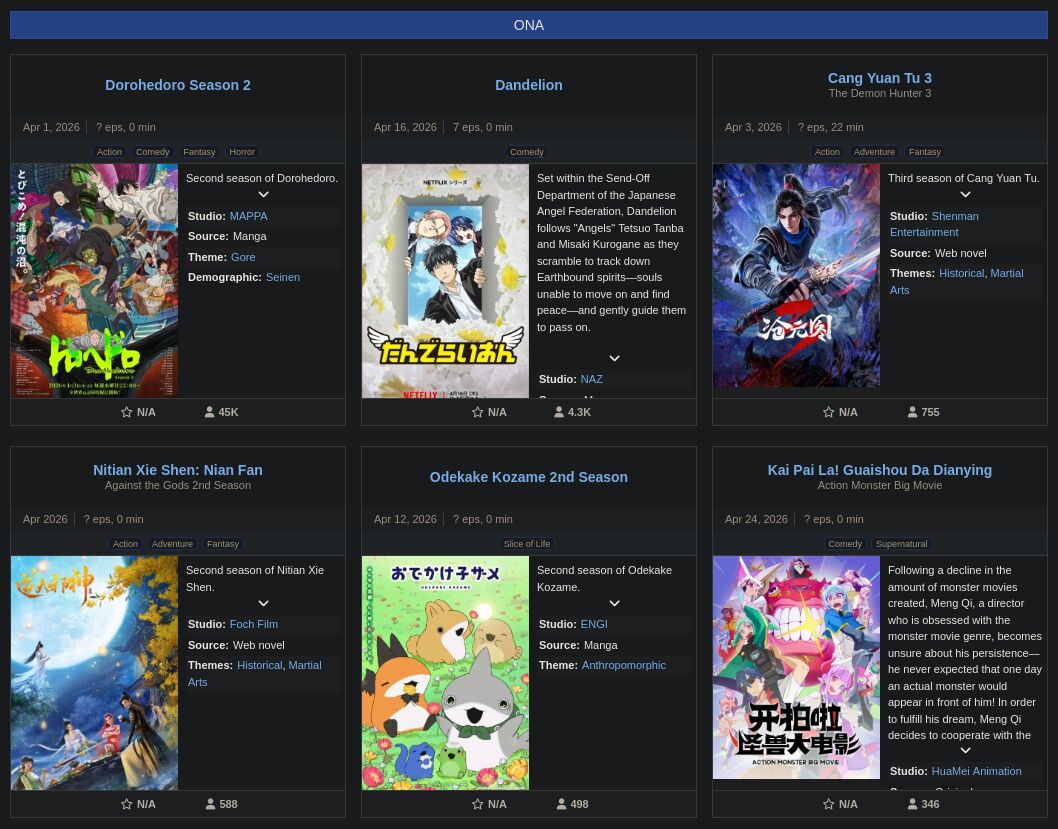Click the members icon beside 4.3K

559,412
